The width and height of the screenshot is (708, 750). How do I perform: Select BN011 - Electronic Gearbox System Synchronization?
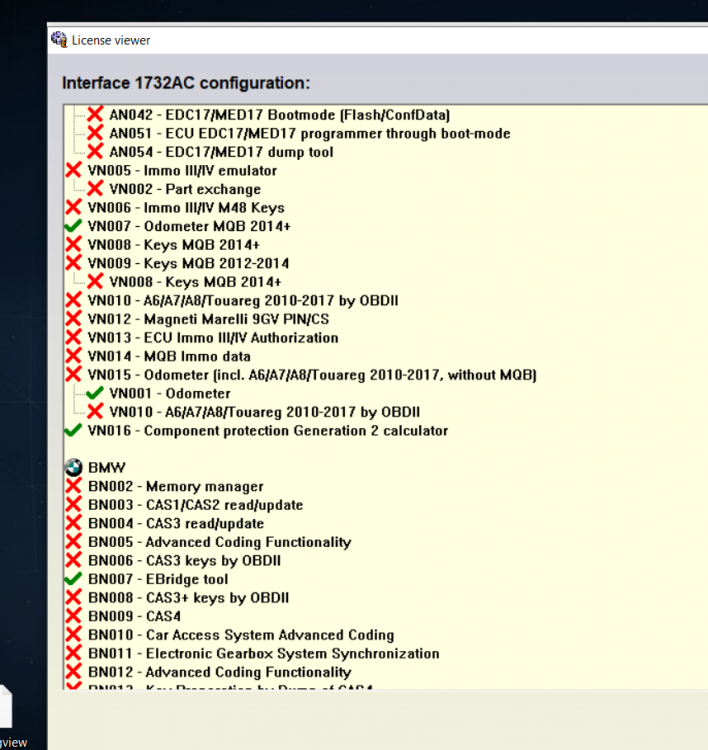pos(264,654)
